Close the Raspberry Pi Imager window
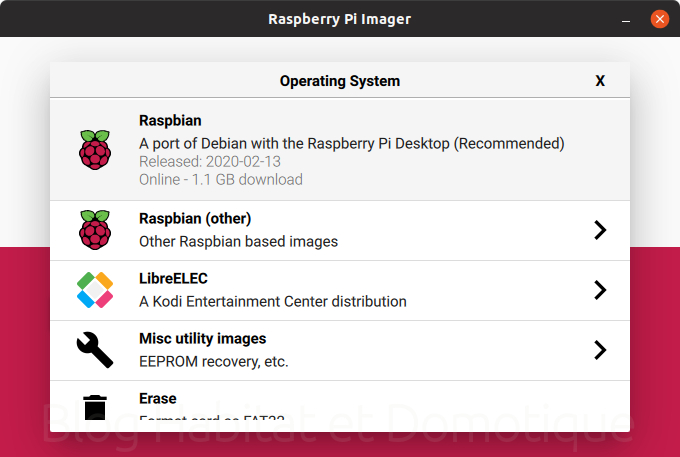Screen dimensions: 680x457 tap(659, 18)
